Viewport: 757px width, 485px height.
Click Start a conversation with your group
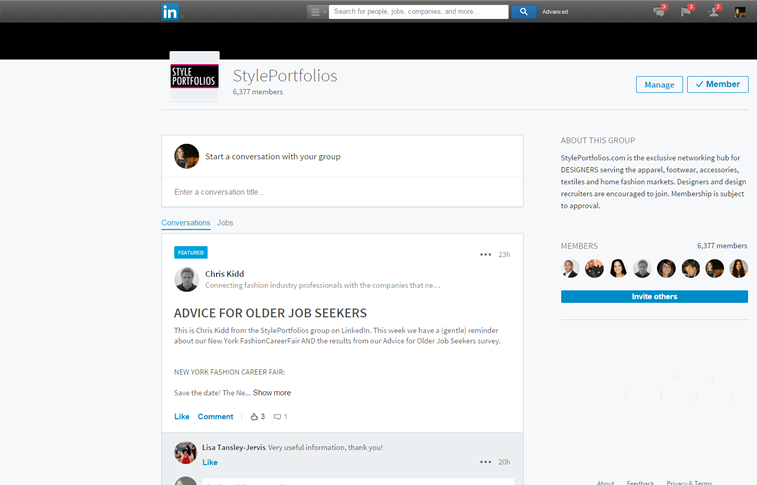(x=273, y=156)
